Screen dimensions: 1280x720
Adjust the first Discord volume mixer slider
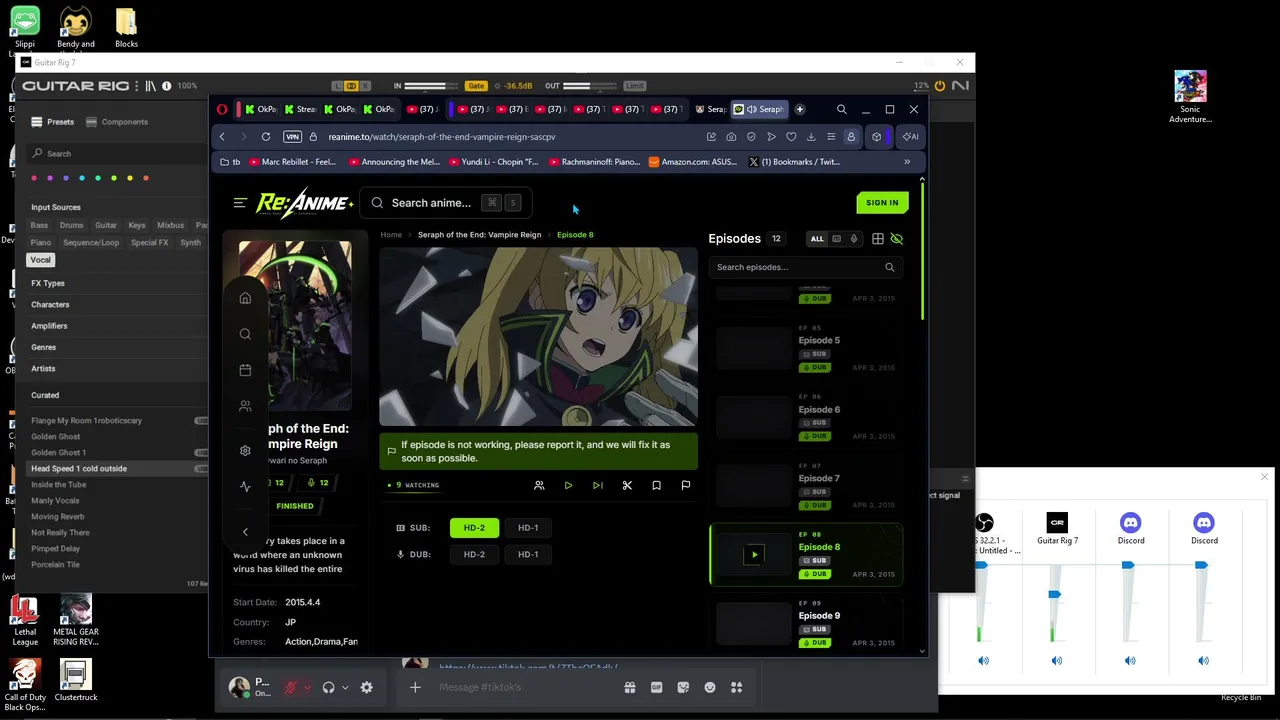[x=1128, y=565]
